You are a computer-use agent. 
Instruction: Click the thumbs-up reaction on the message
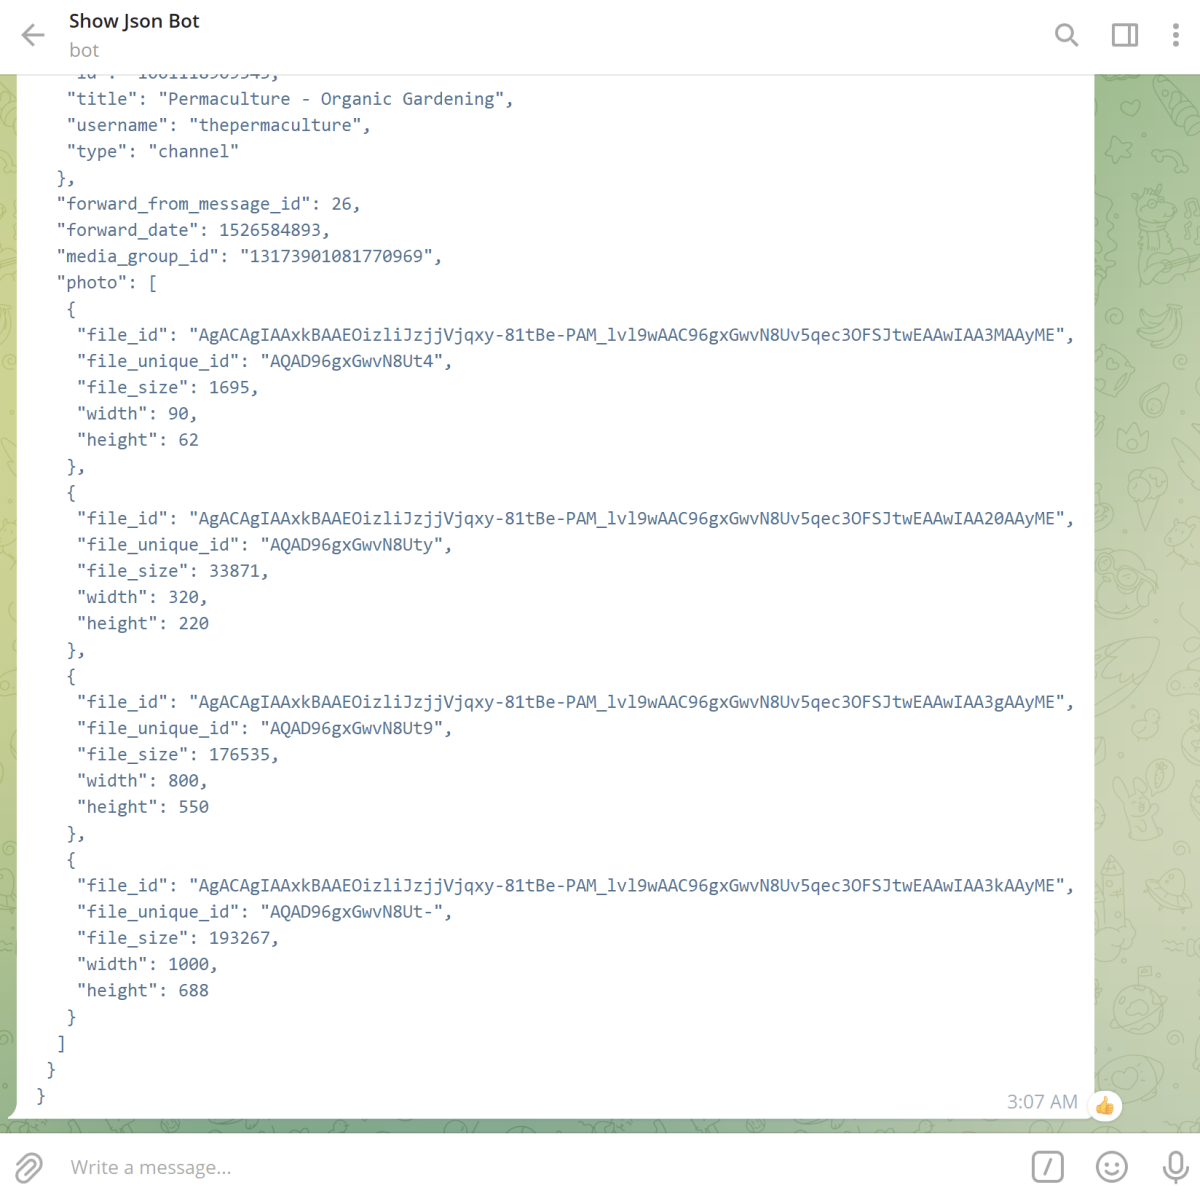click(x=1105, y=1105)
